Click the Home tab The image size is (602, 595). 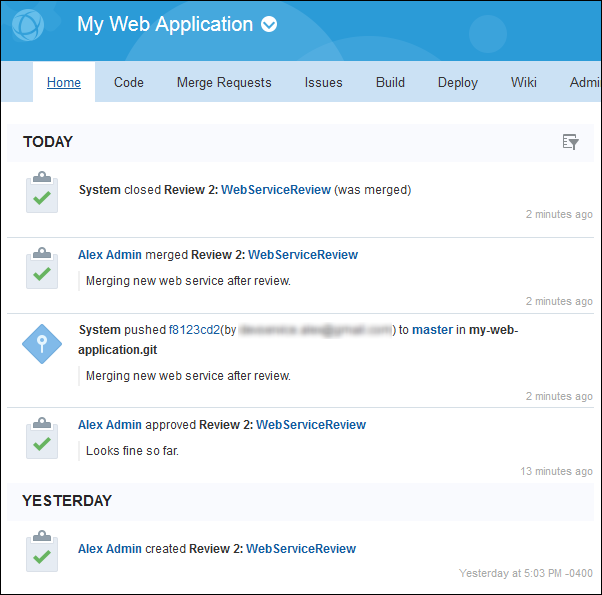click(64, 83)
